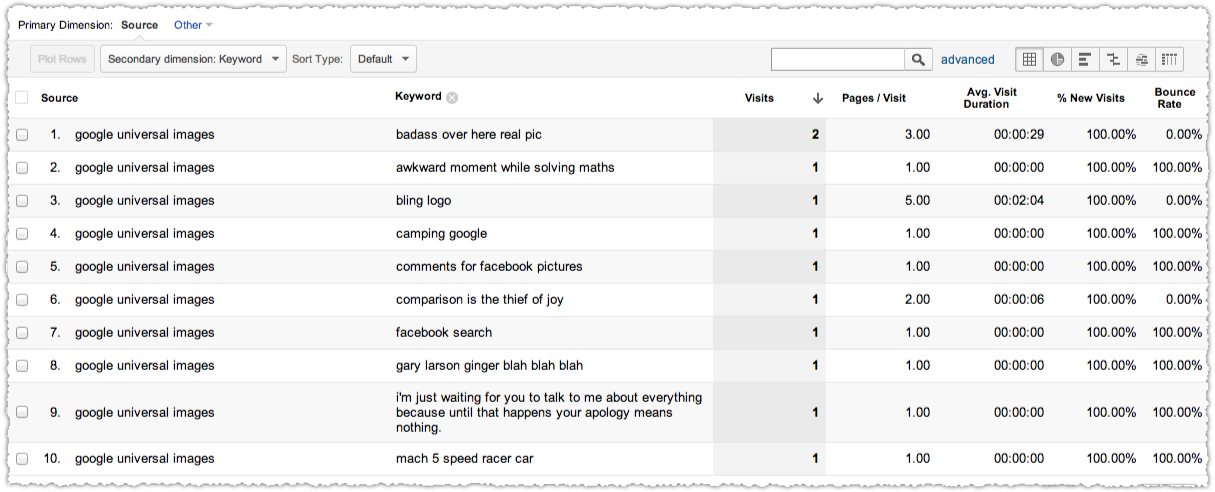Click the 2.00 pages per visit value
1215x492 pixels.
coord(917,300)
